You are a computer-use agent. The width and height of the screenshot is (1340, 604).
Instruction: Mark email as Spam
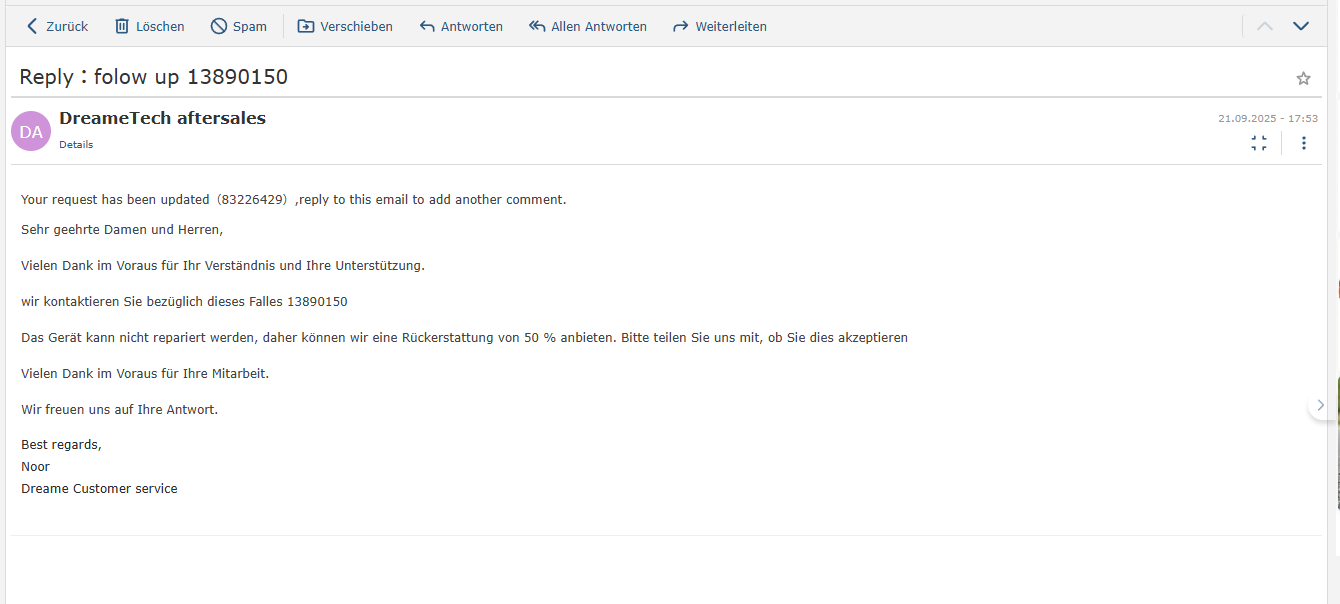tap(238, 26)
